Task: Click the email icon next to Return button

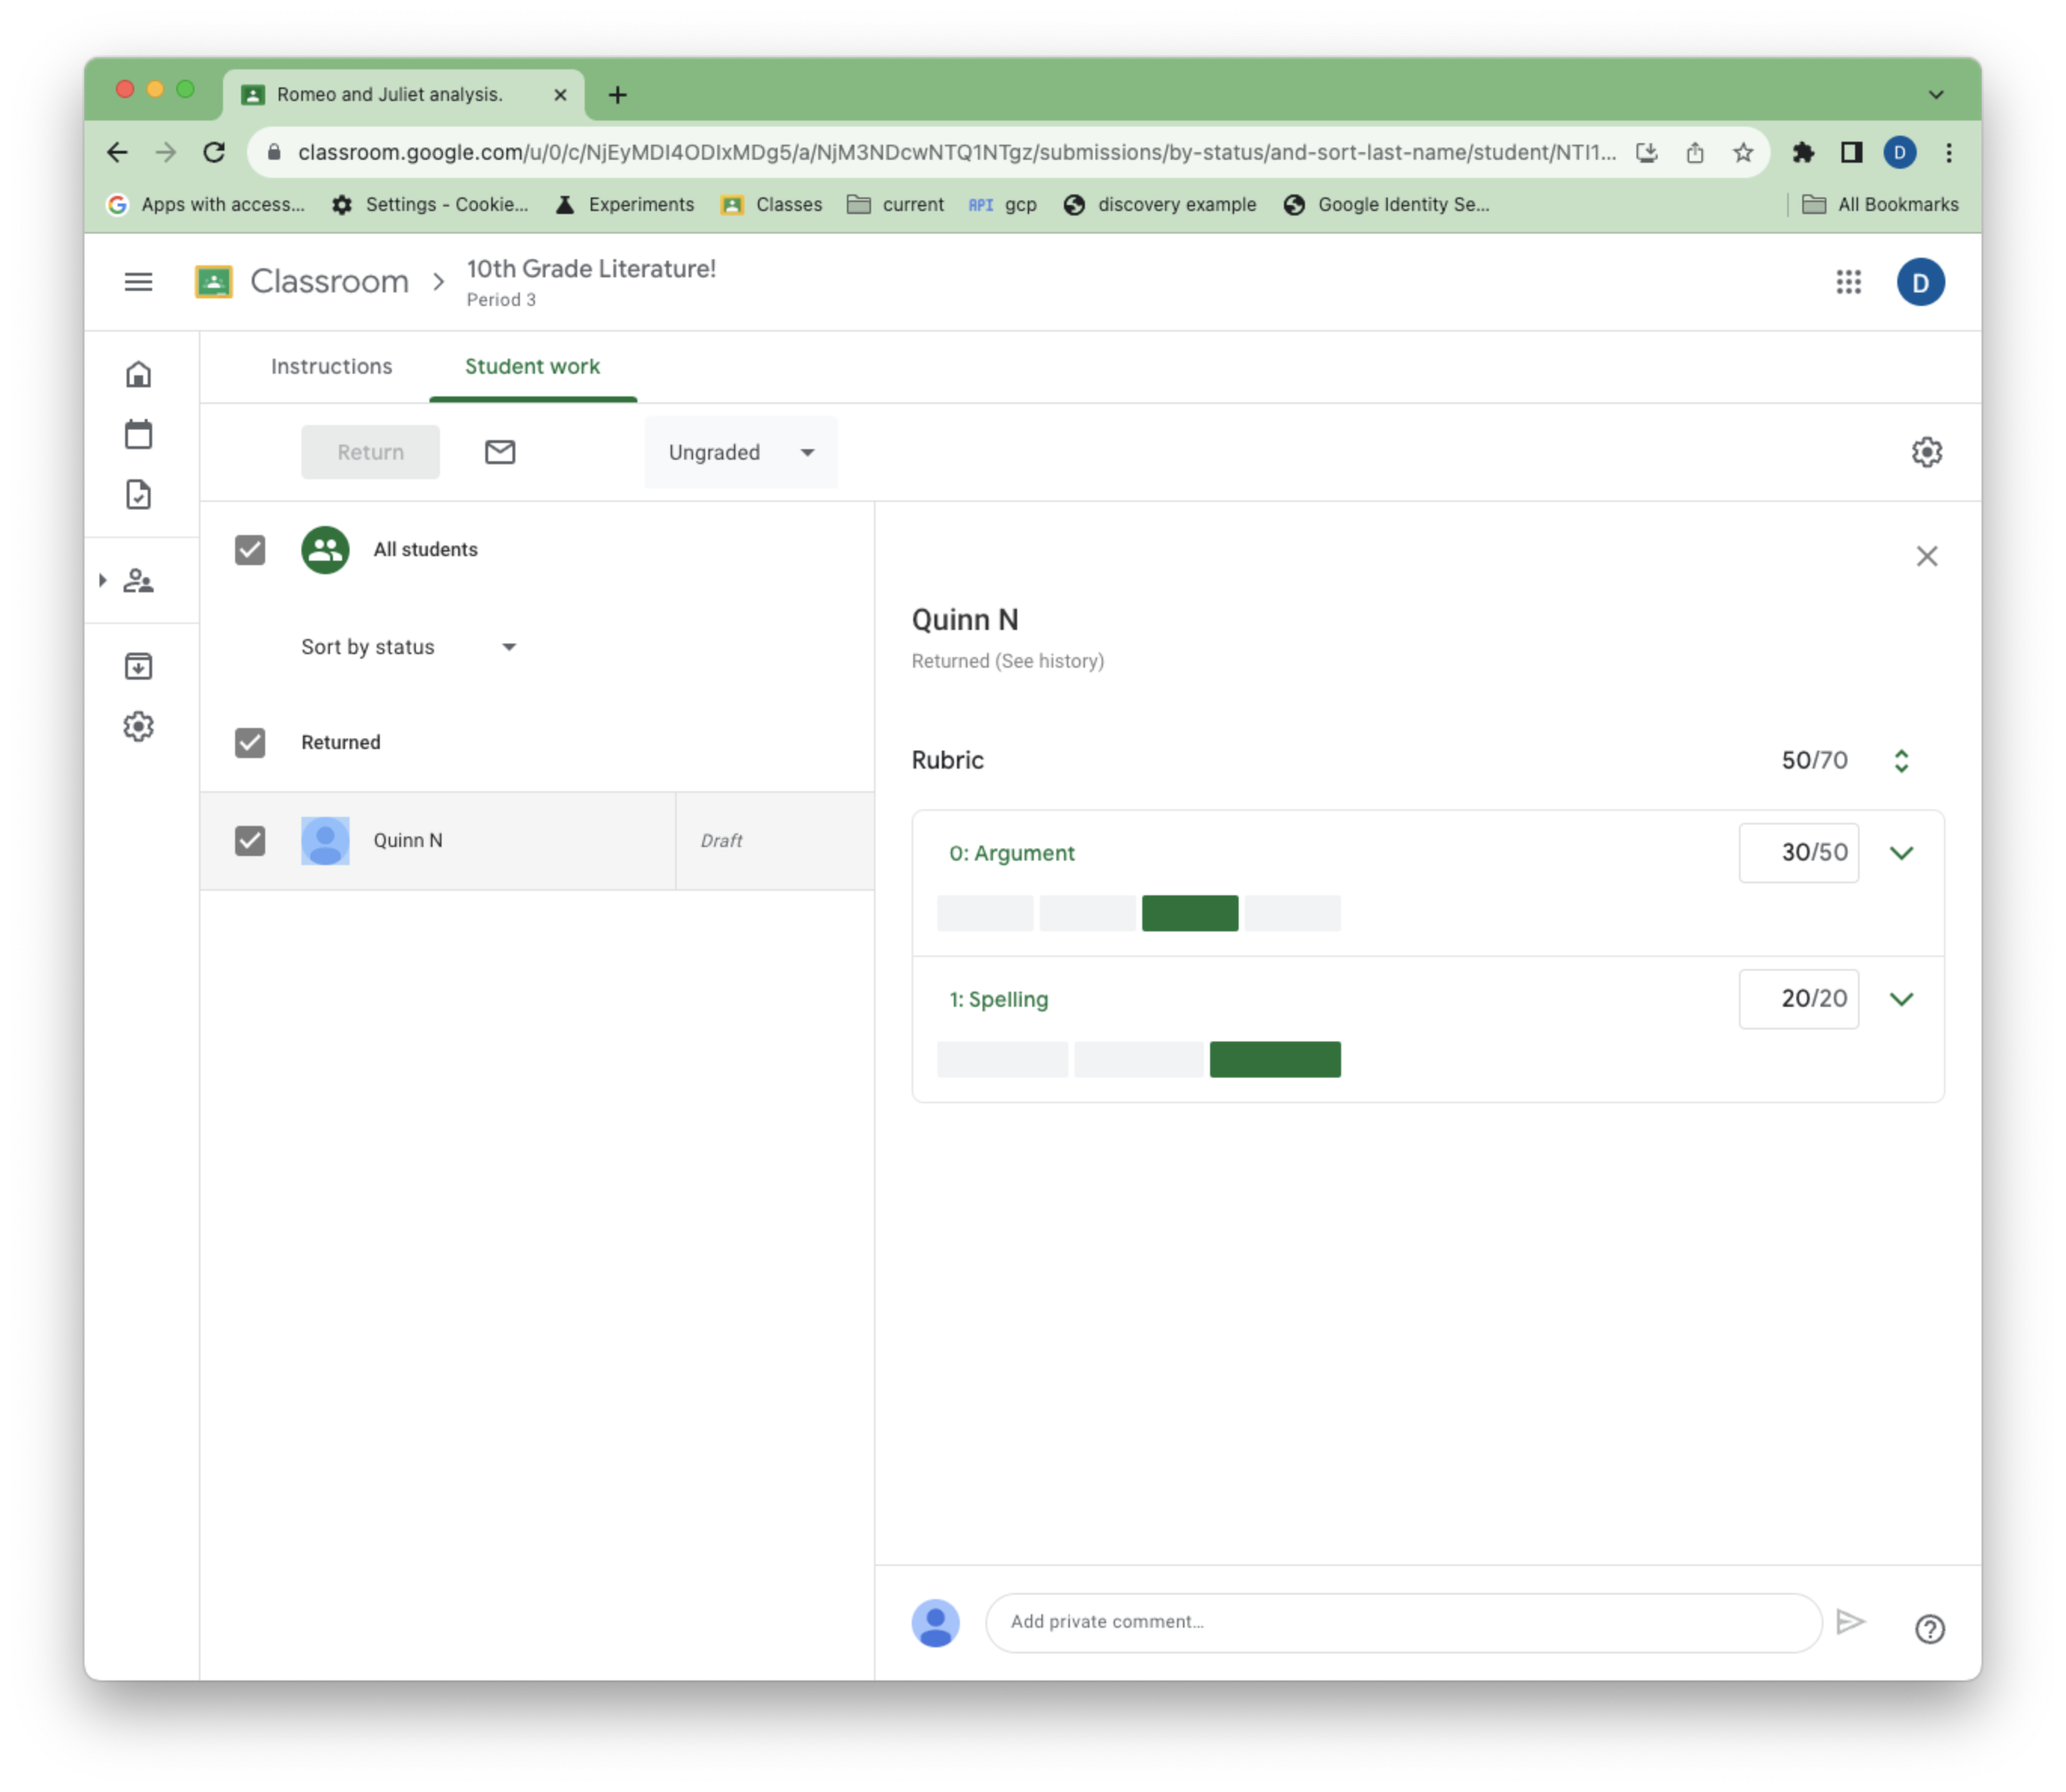Action: coord(499,451)
